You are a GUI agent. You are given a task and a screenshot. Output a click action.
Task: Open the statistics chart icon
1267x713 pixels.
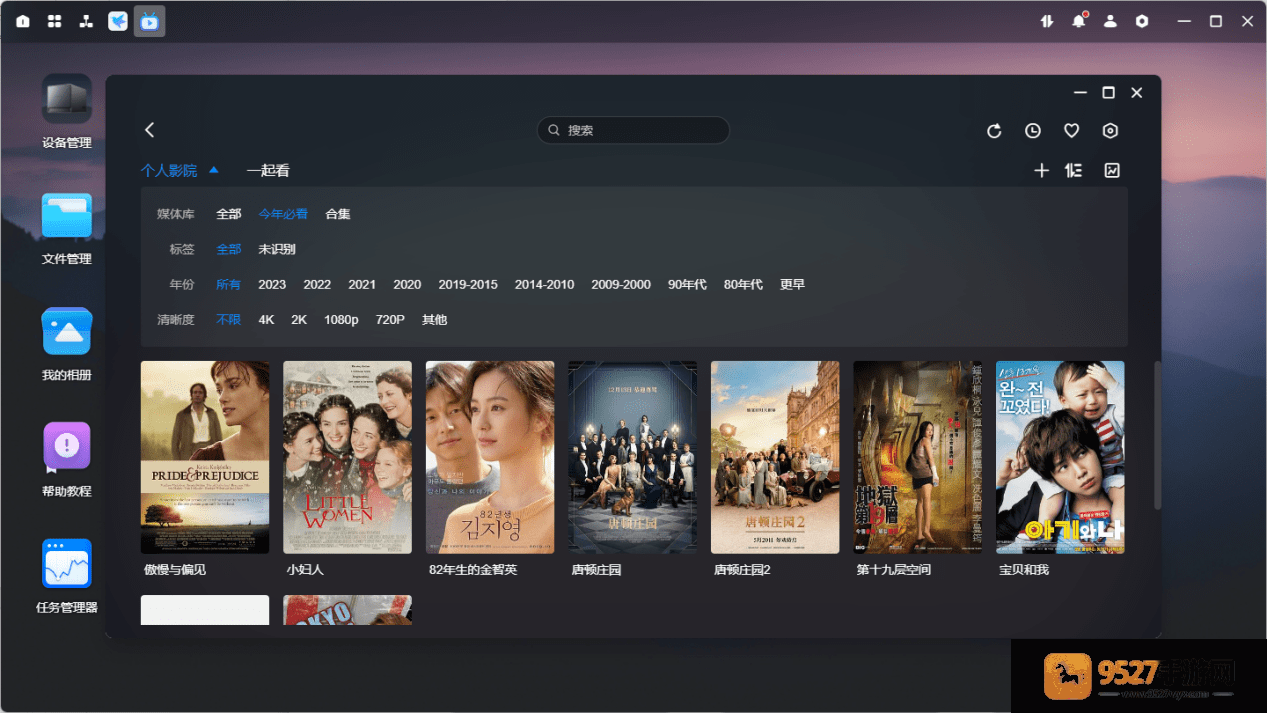tap(1112, 171)
